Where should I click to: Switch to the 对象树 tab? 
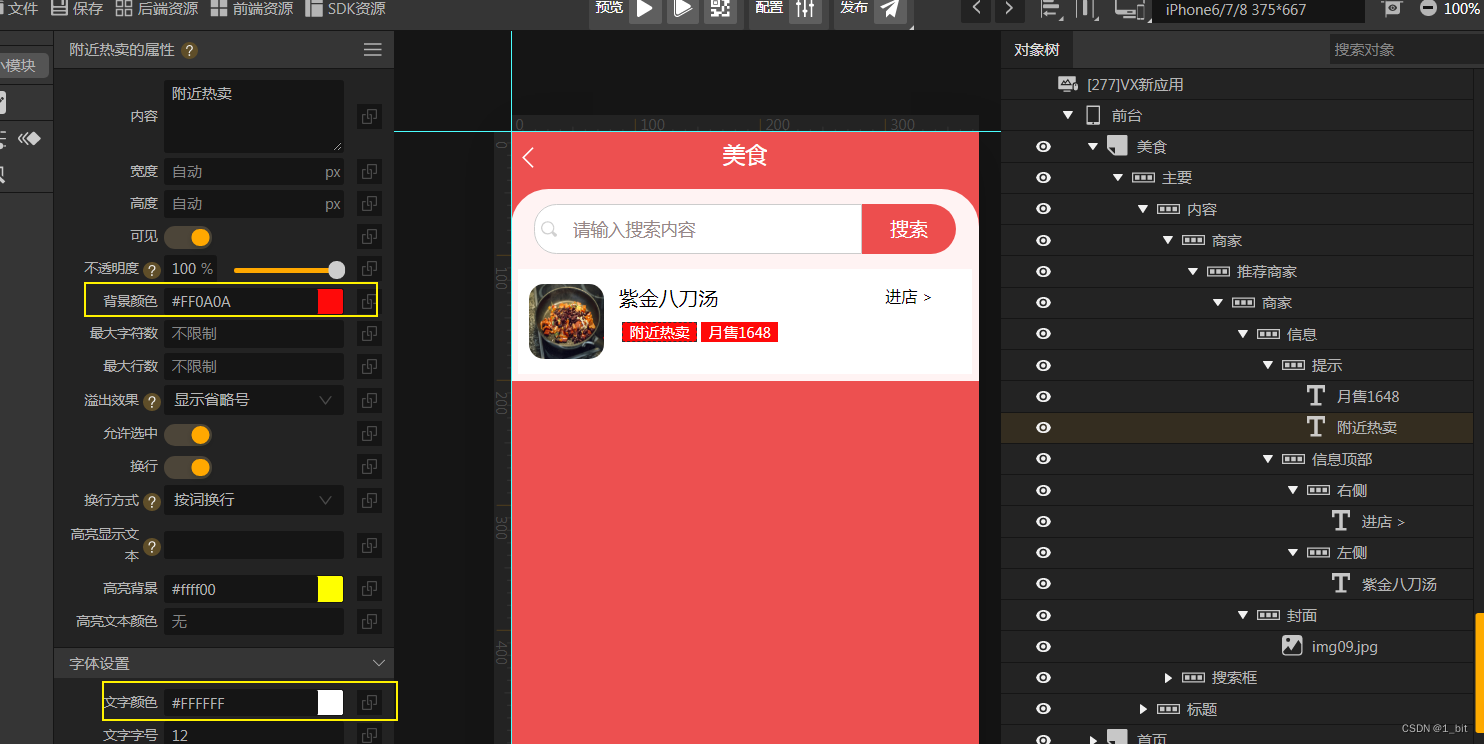1036,50
